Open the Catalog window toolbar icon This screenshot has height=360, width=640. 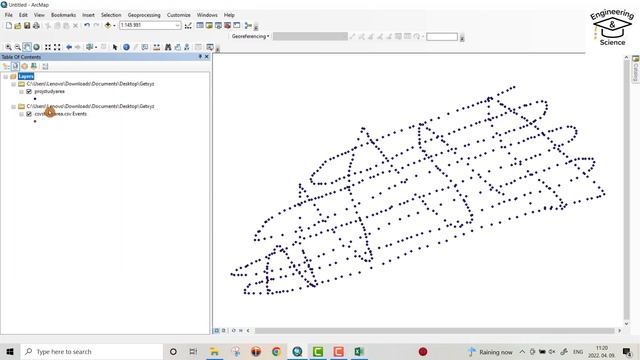pos(209,25)
